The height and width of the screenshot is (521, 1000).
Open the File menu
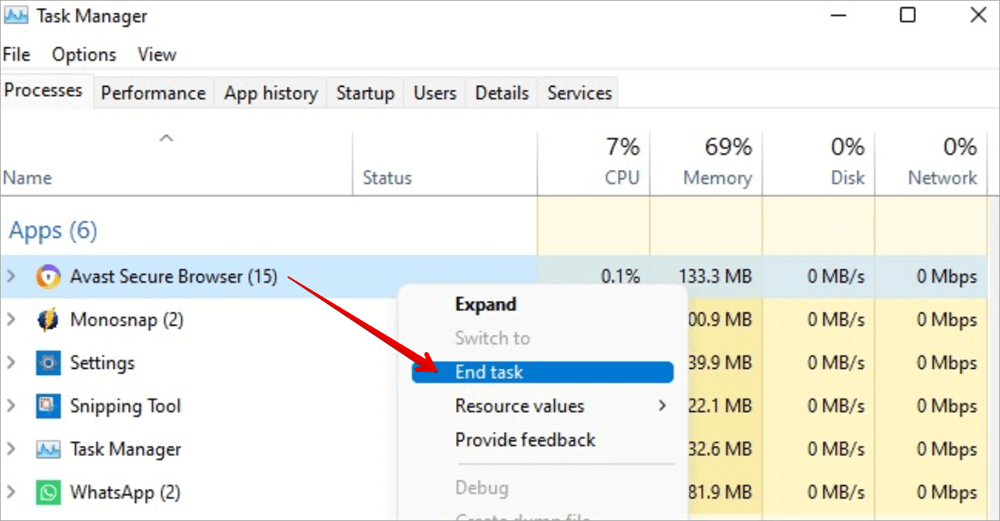17,55
